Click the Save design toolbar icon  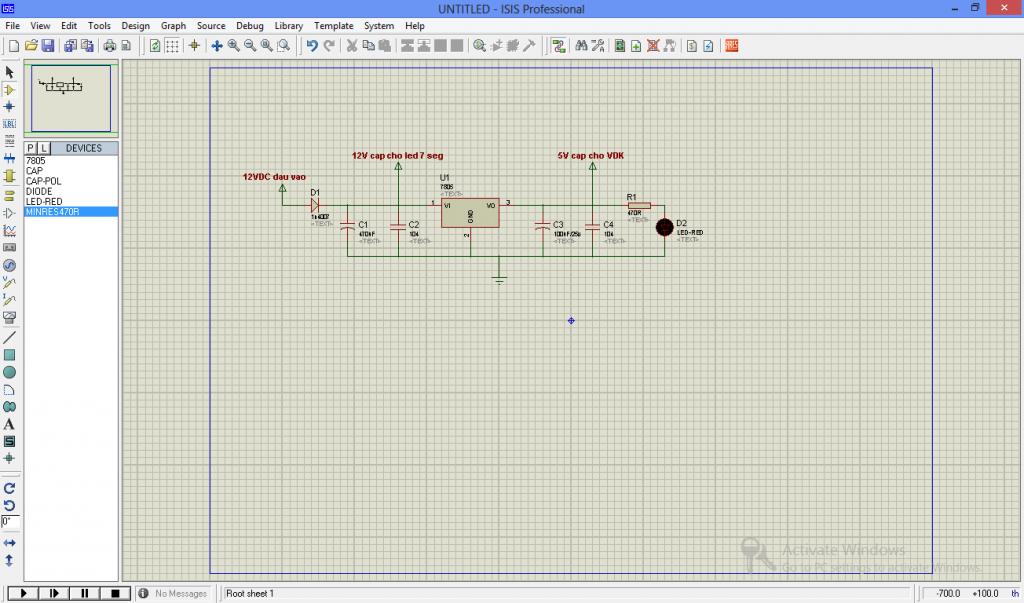coord(47,45)
